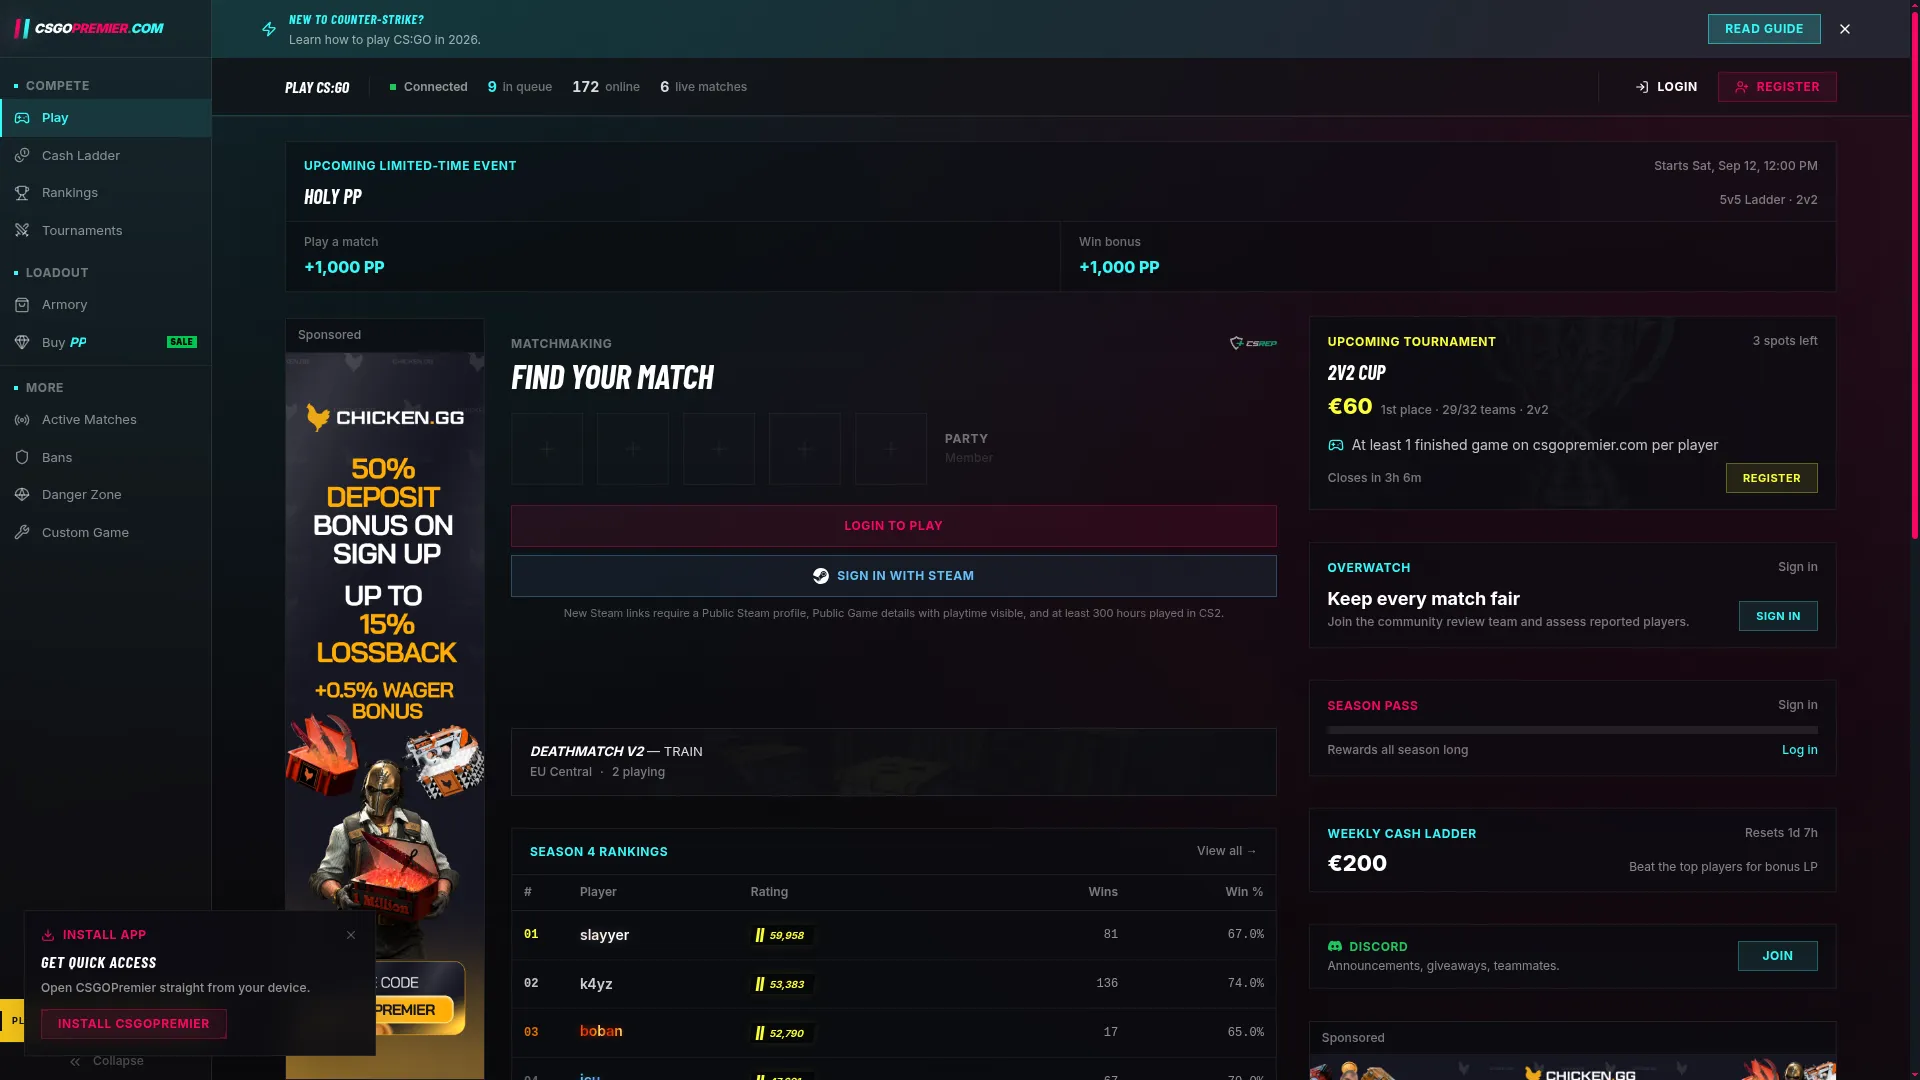Open the Active Matches page
Screen dimensions: 1920x1080
(105, 420)
